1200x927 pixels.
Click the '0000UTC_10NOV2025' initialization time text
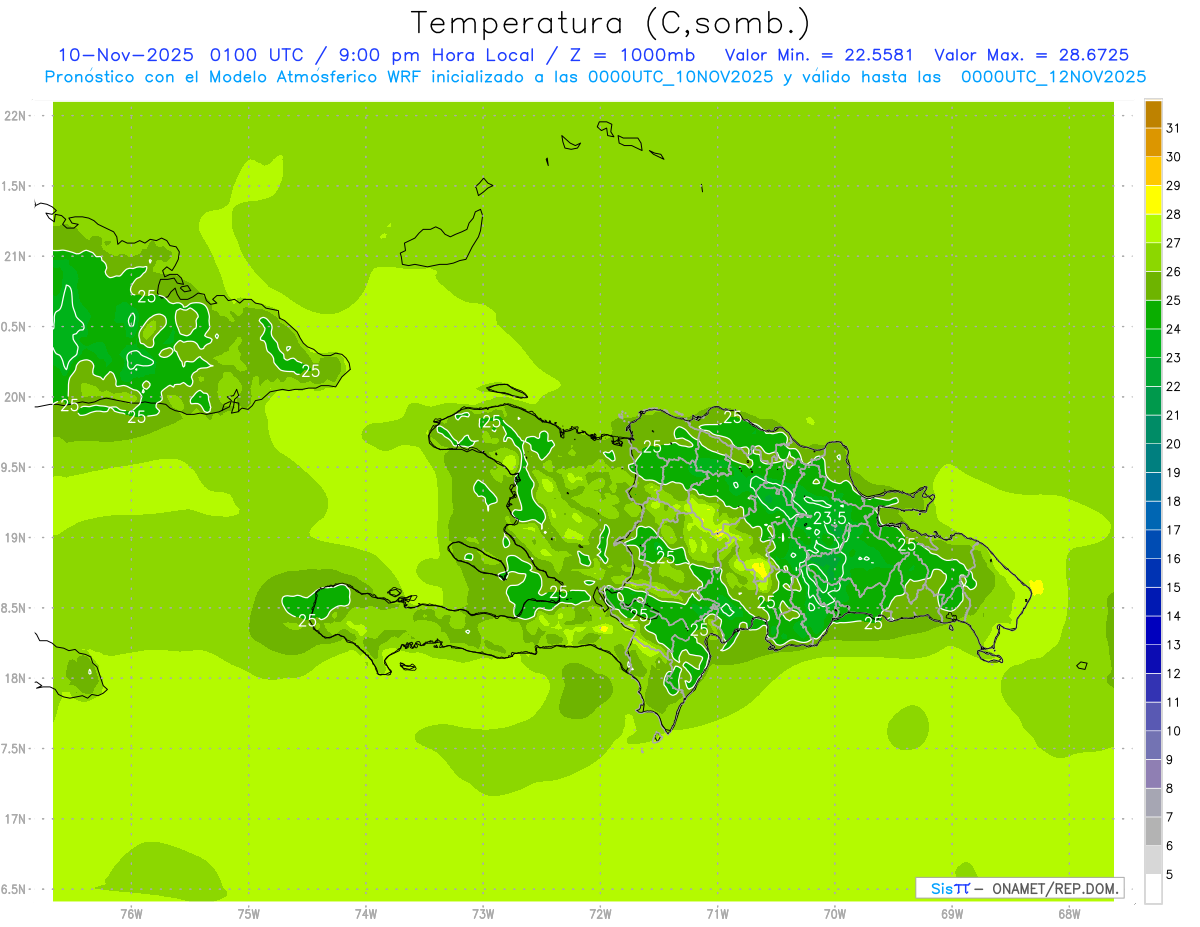point(680,77)
